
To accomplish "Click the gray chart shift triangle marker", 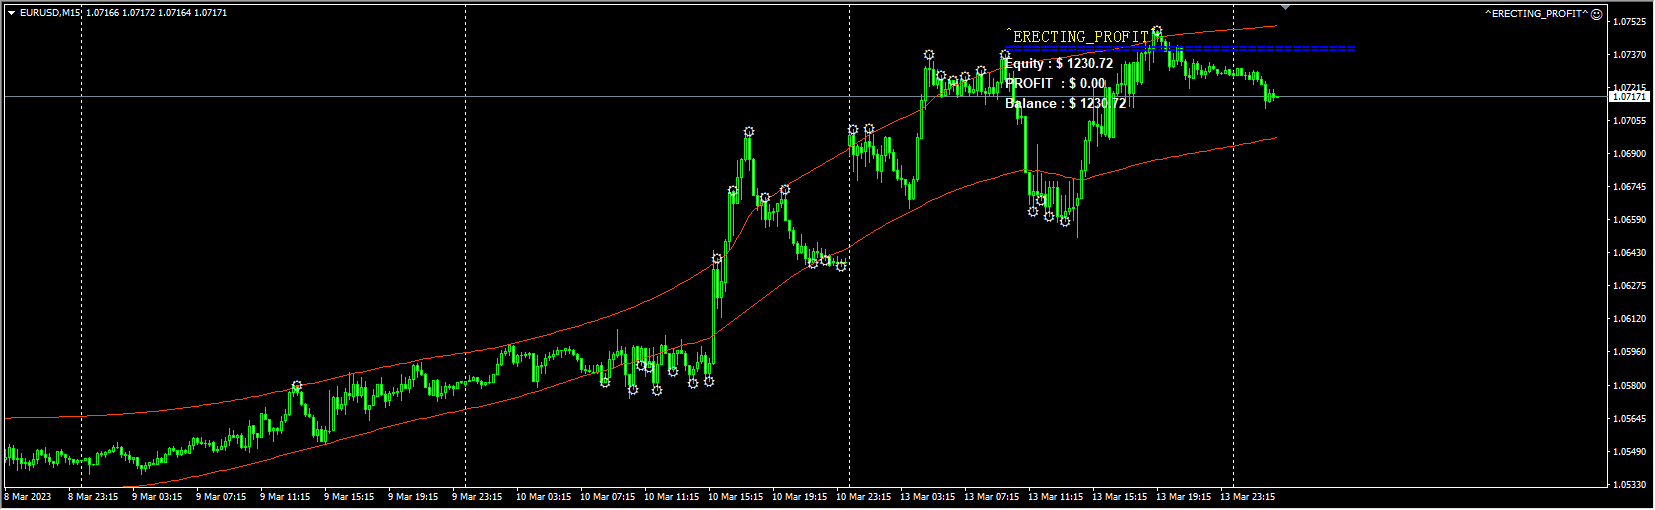I will [1286, 8].
